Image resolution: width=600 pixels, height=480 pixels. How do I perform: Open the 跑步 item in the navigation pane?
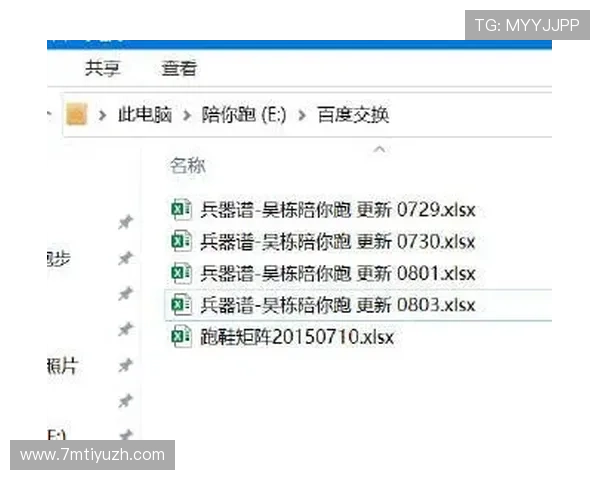point(59,259)
